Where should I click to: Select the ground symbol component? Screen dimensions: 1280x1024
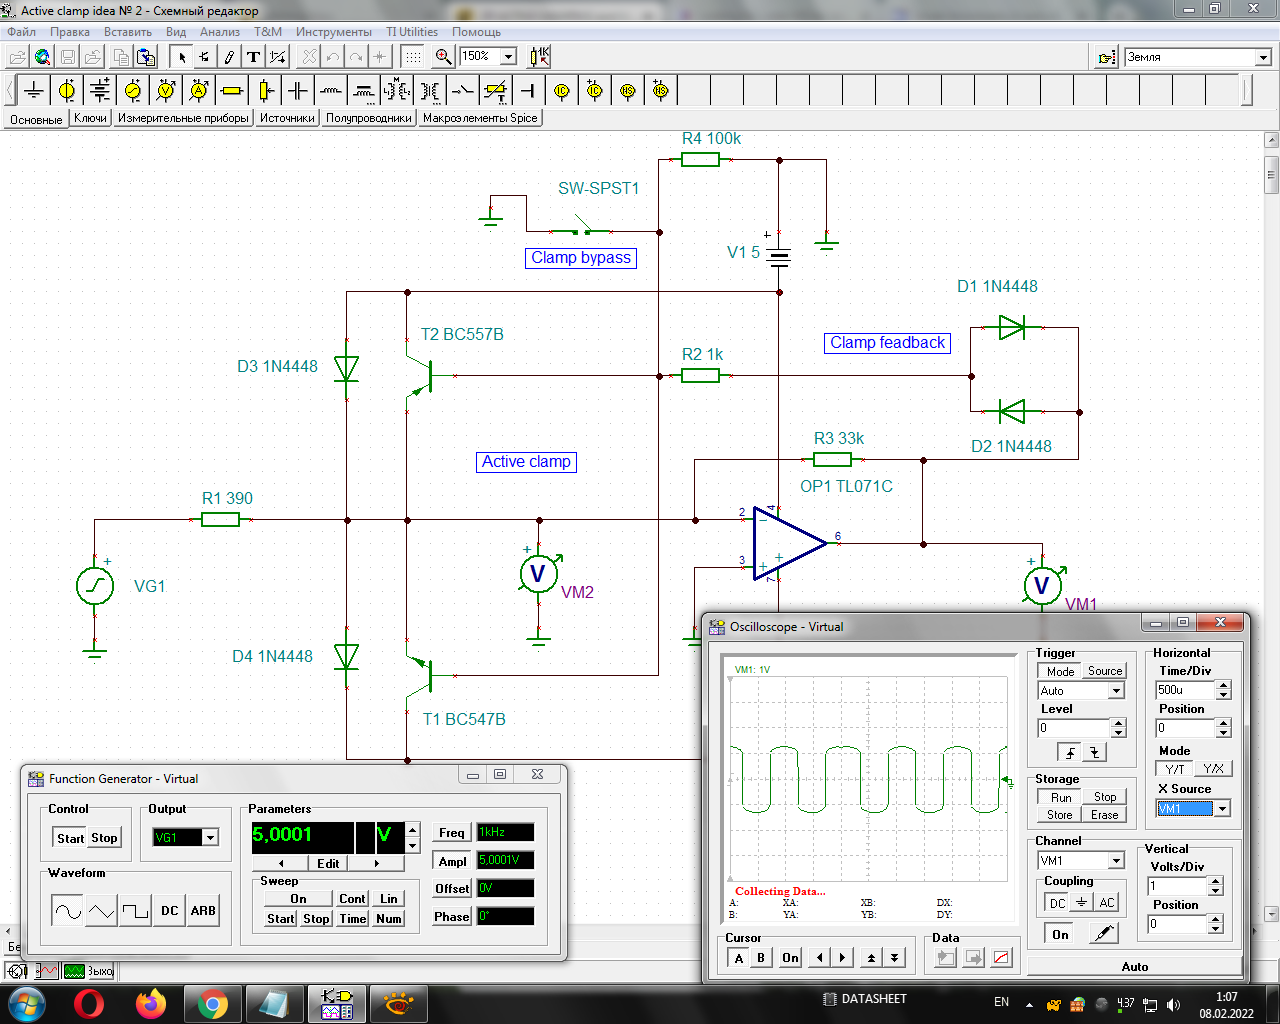click(35, 91)
